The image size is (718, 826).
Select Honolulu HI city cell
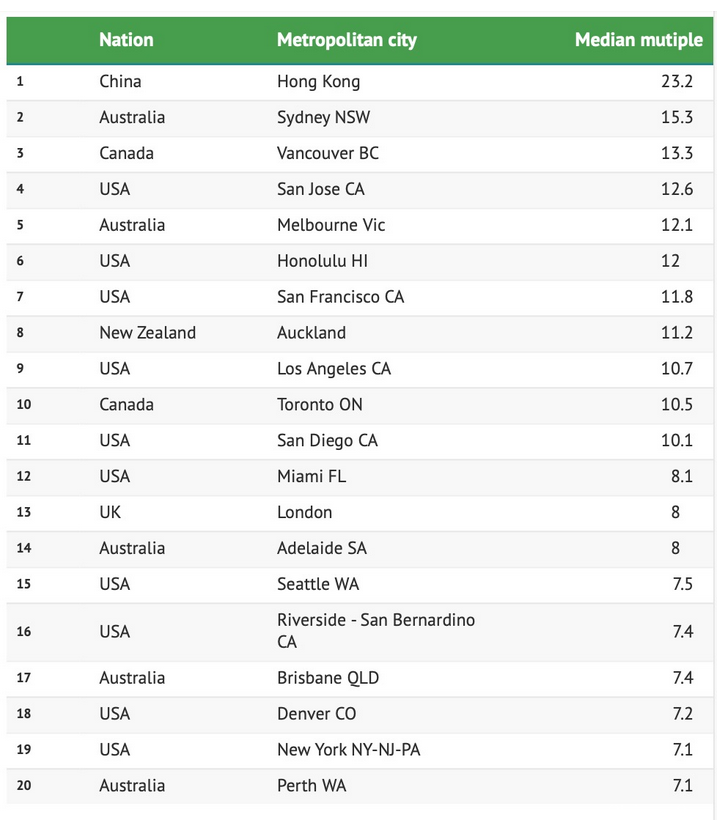(x=322, y=261)
